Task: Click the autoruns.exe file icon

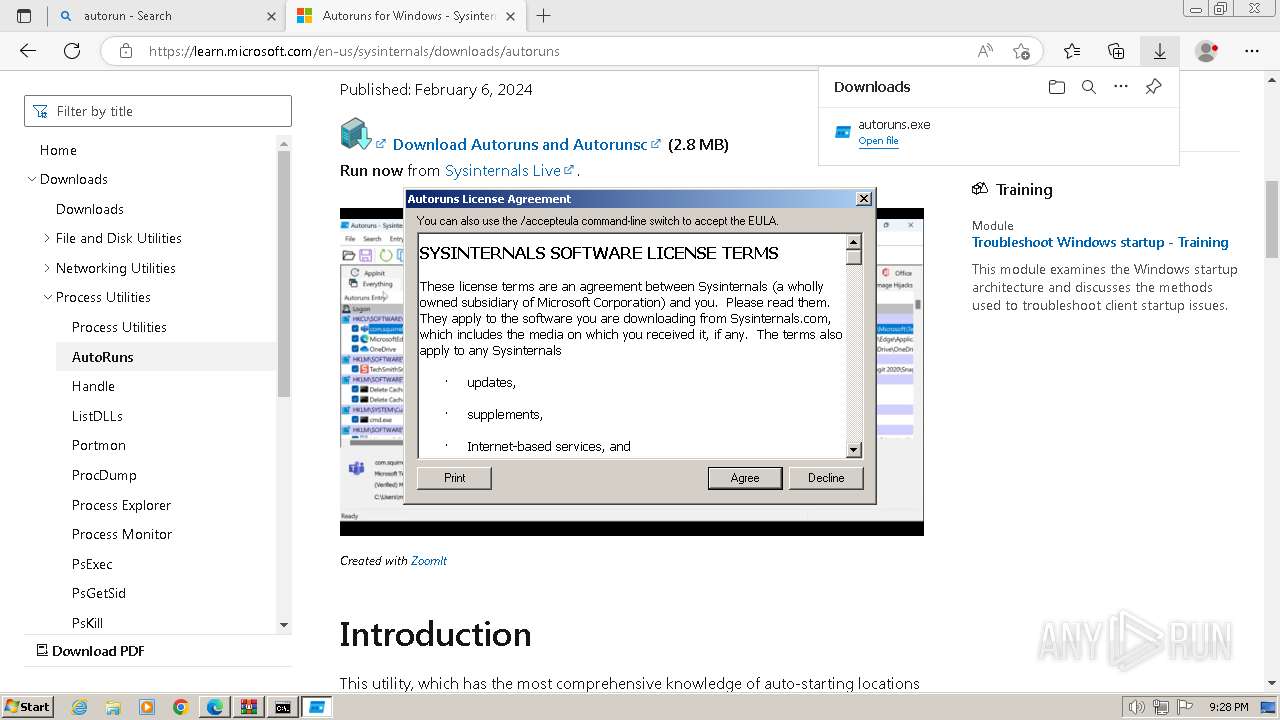Action: tap(843, 131)
